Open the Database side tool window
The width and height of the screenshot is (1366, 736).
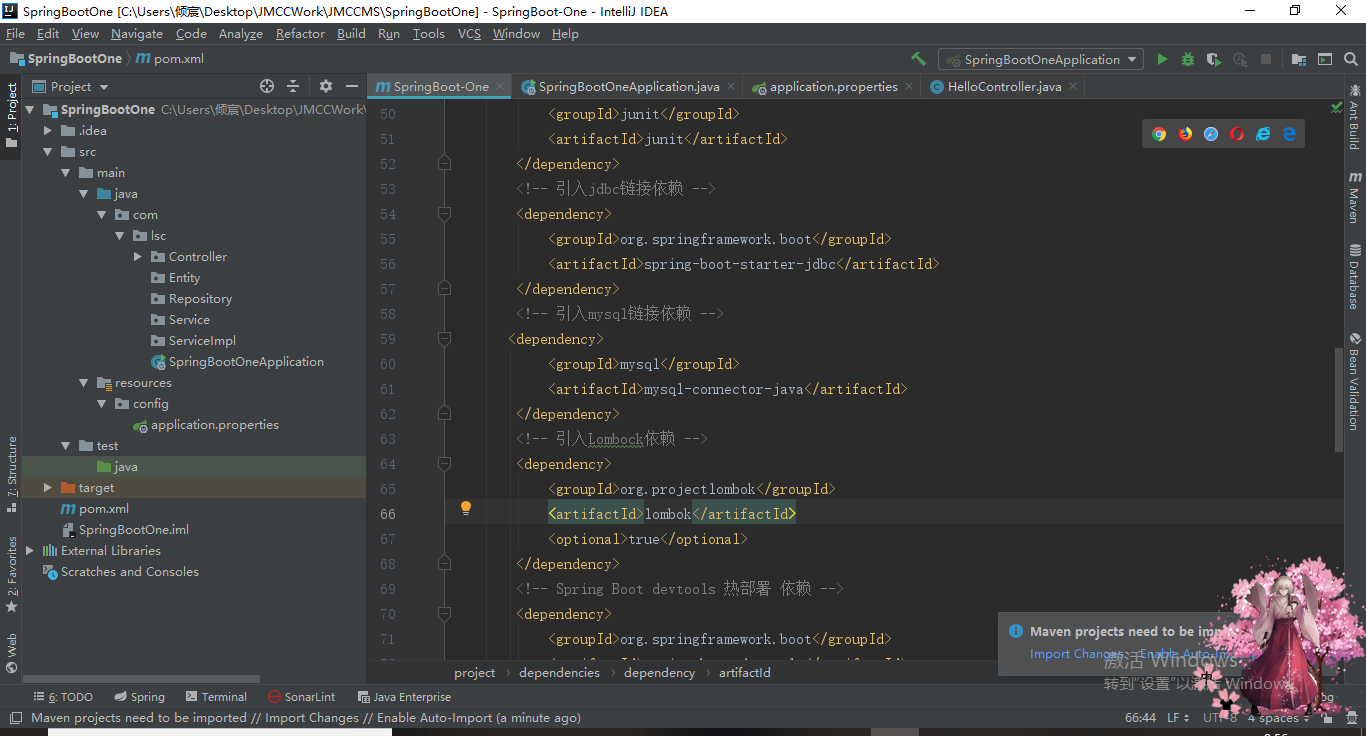[x=1354, y=277]
